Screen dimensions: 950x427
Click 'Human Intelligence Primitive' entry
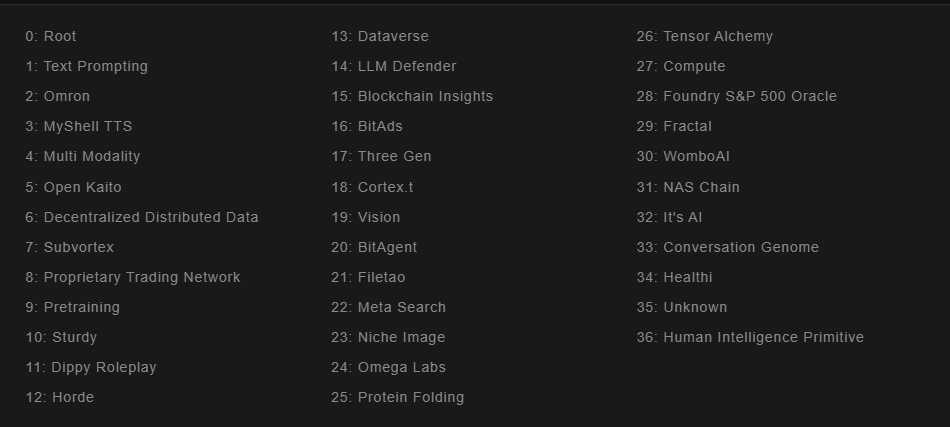[x=750, y=337]
